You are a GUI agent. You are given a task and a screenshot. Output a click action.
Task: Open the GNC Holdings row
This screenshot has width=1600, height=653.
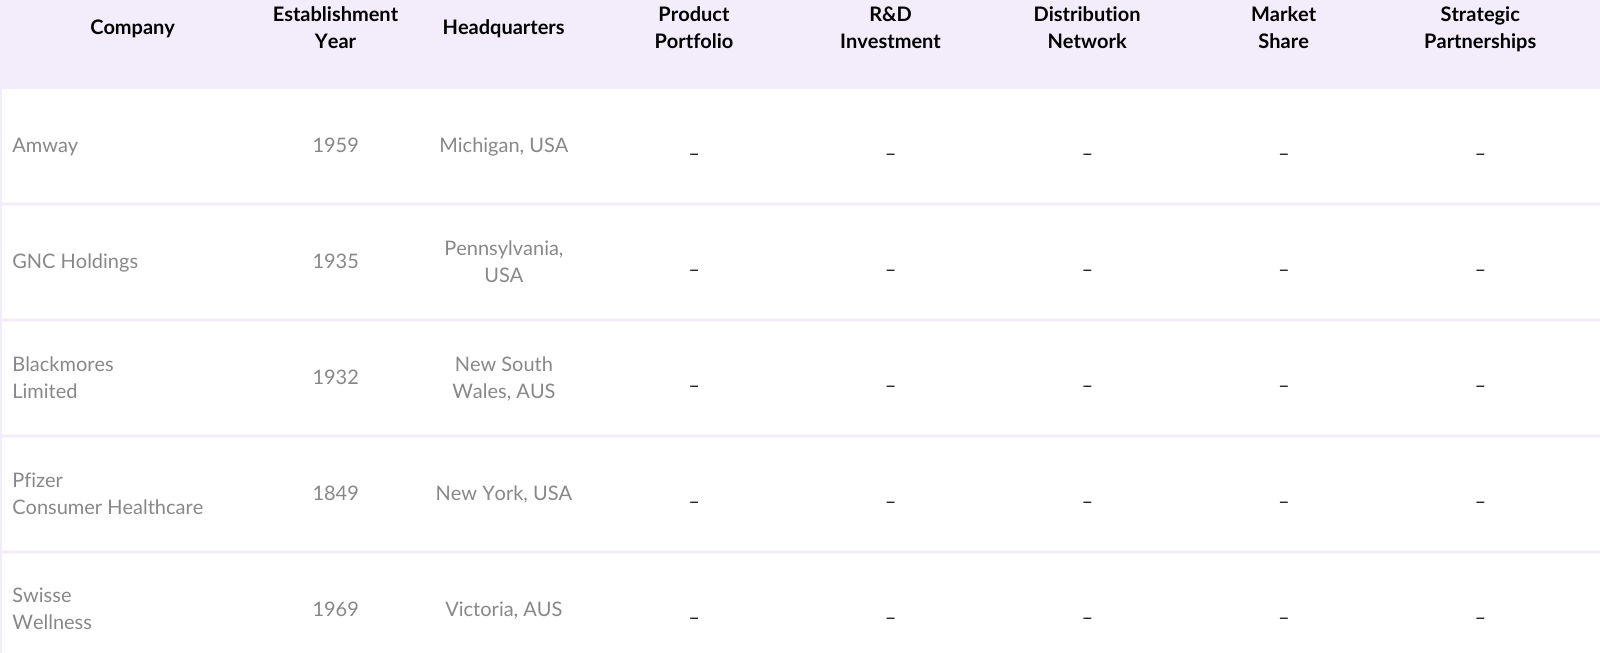[75, 261]
